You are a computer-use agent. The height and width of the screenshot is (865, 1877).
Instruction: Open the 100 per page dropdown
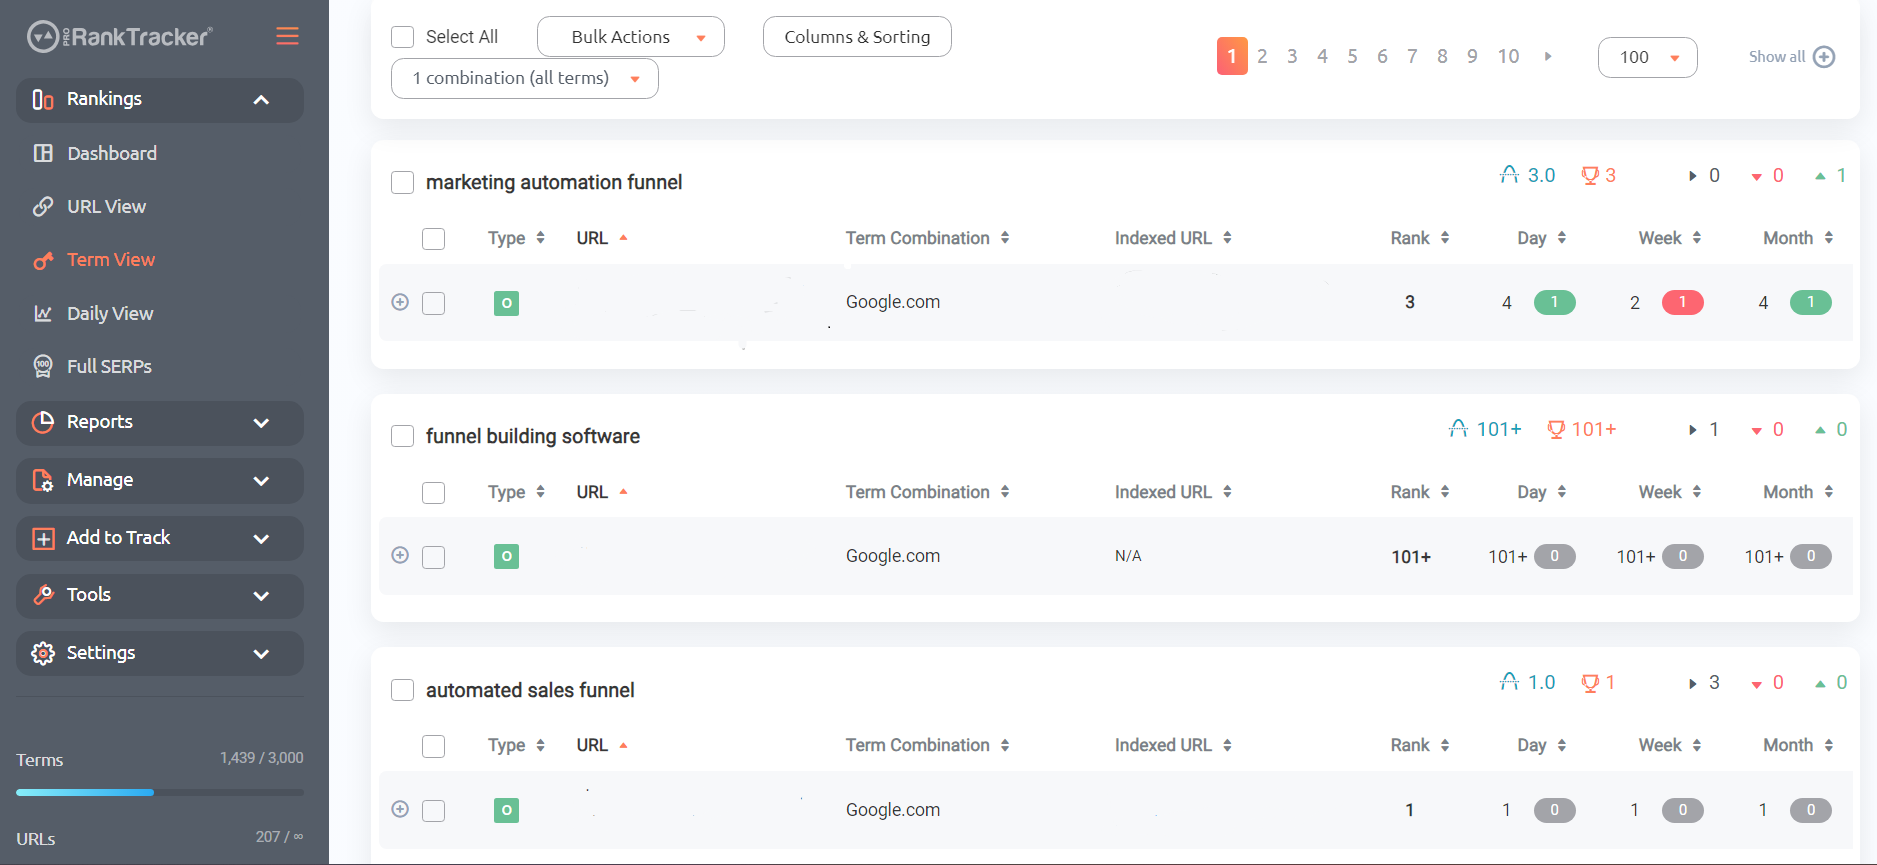(x=1647, y=57)
